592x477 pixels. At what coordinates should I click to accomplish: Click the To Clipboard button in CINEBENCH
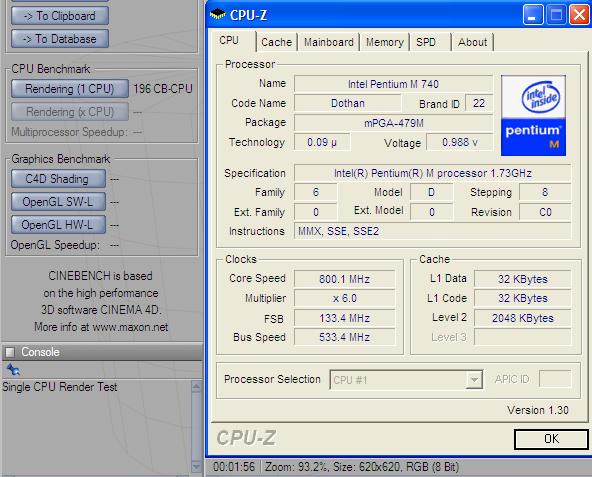coord(60,16)
